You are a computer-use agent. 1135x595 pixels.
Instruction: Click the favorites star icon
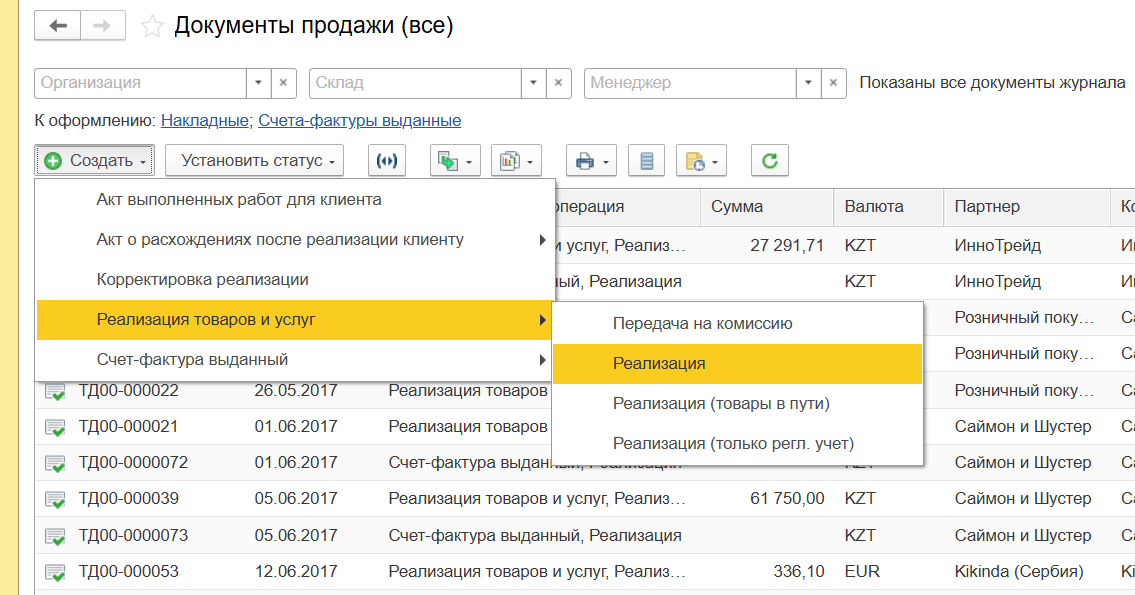[152, 26]
